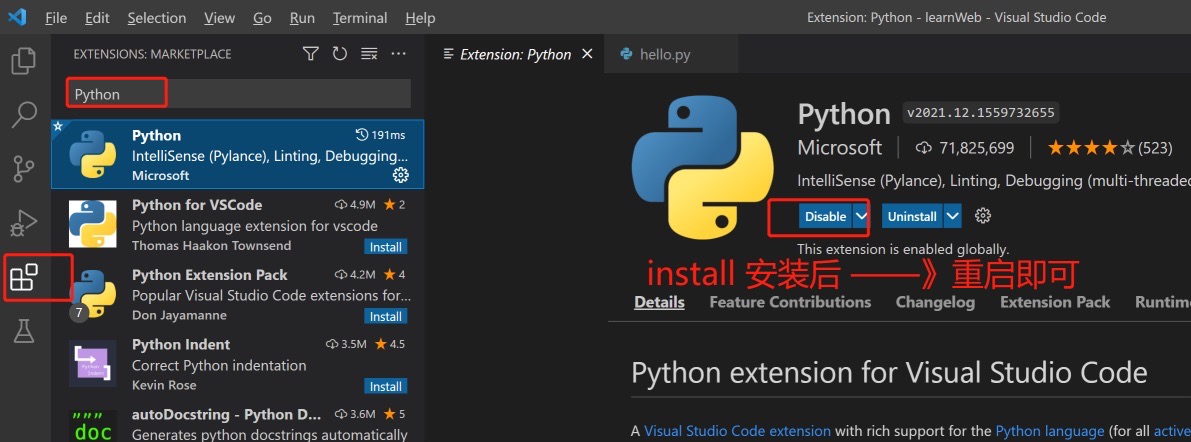The width and height of the screenshot is (1191, 442).
Task: Close the Extension: Python tab
Action: [x=586, y=54]
